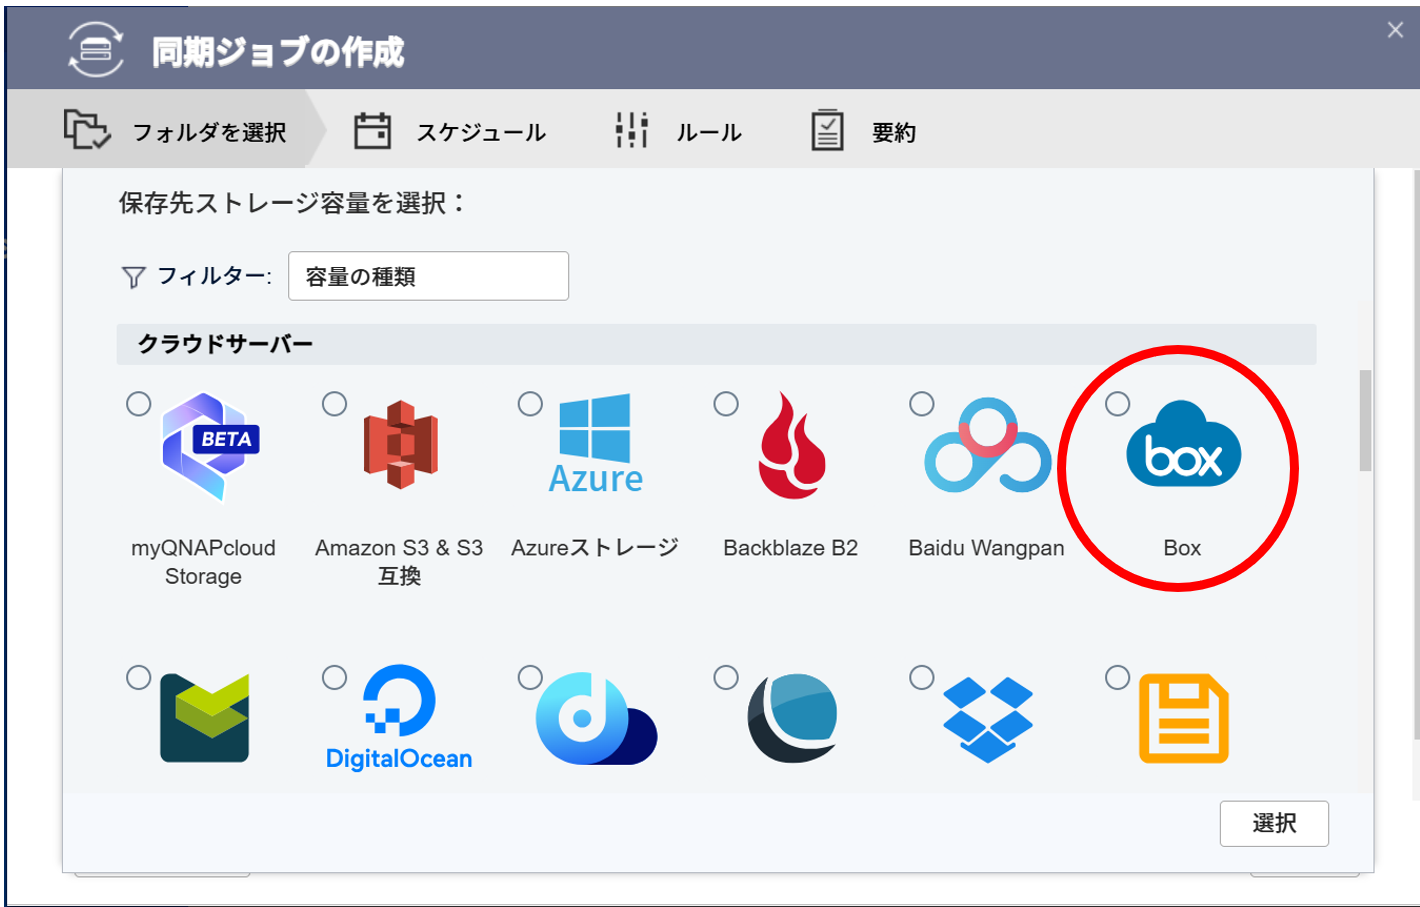Click the 保存先ストレージ容量を選択 heading
This screenshot has width=1420, height=907.
292,203
